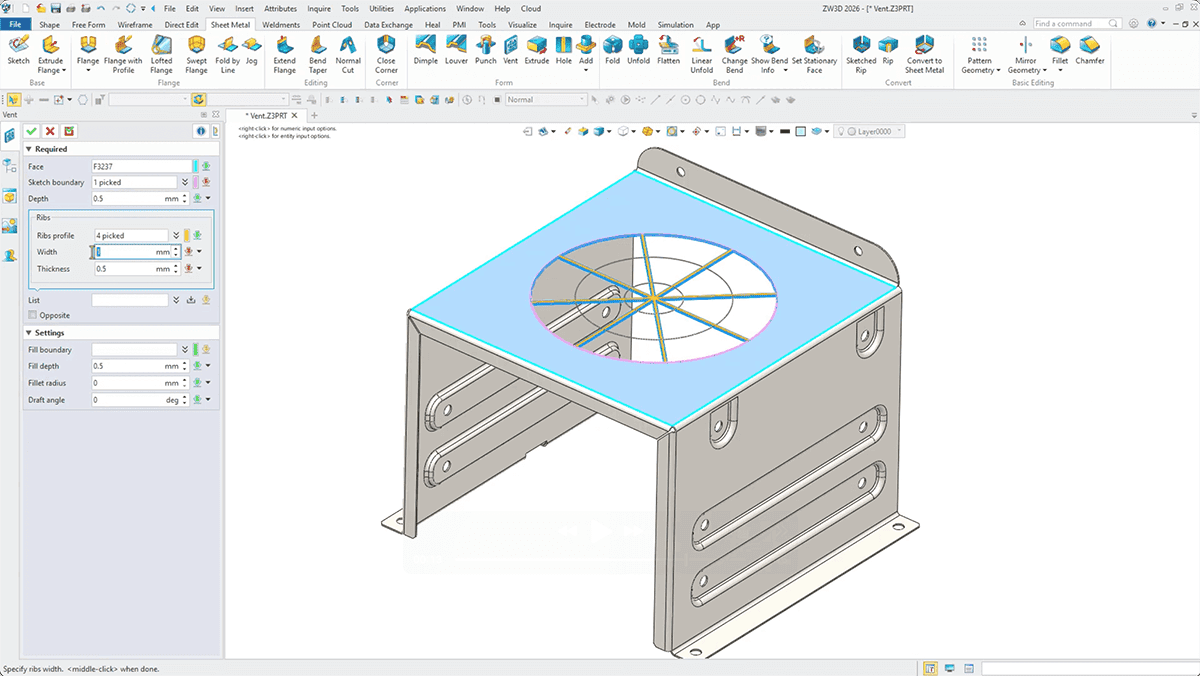The width and height of the screenshot is (1200, 676).
Task: Collapse the Required section
Action: pyautogui.click(x=29, y=149)
